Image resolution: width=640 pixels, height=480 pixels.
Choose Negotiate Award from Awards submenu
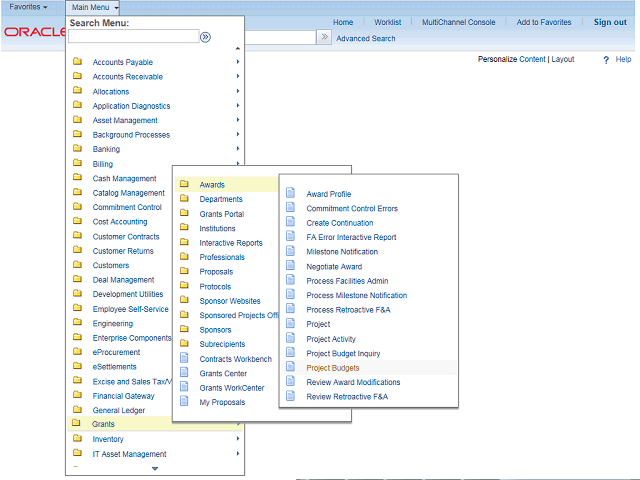[334, 267]
